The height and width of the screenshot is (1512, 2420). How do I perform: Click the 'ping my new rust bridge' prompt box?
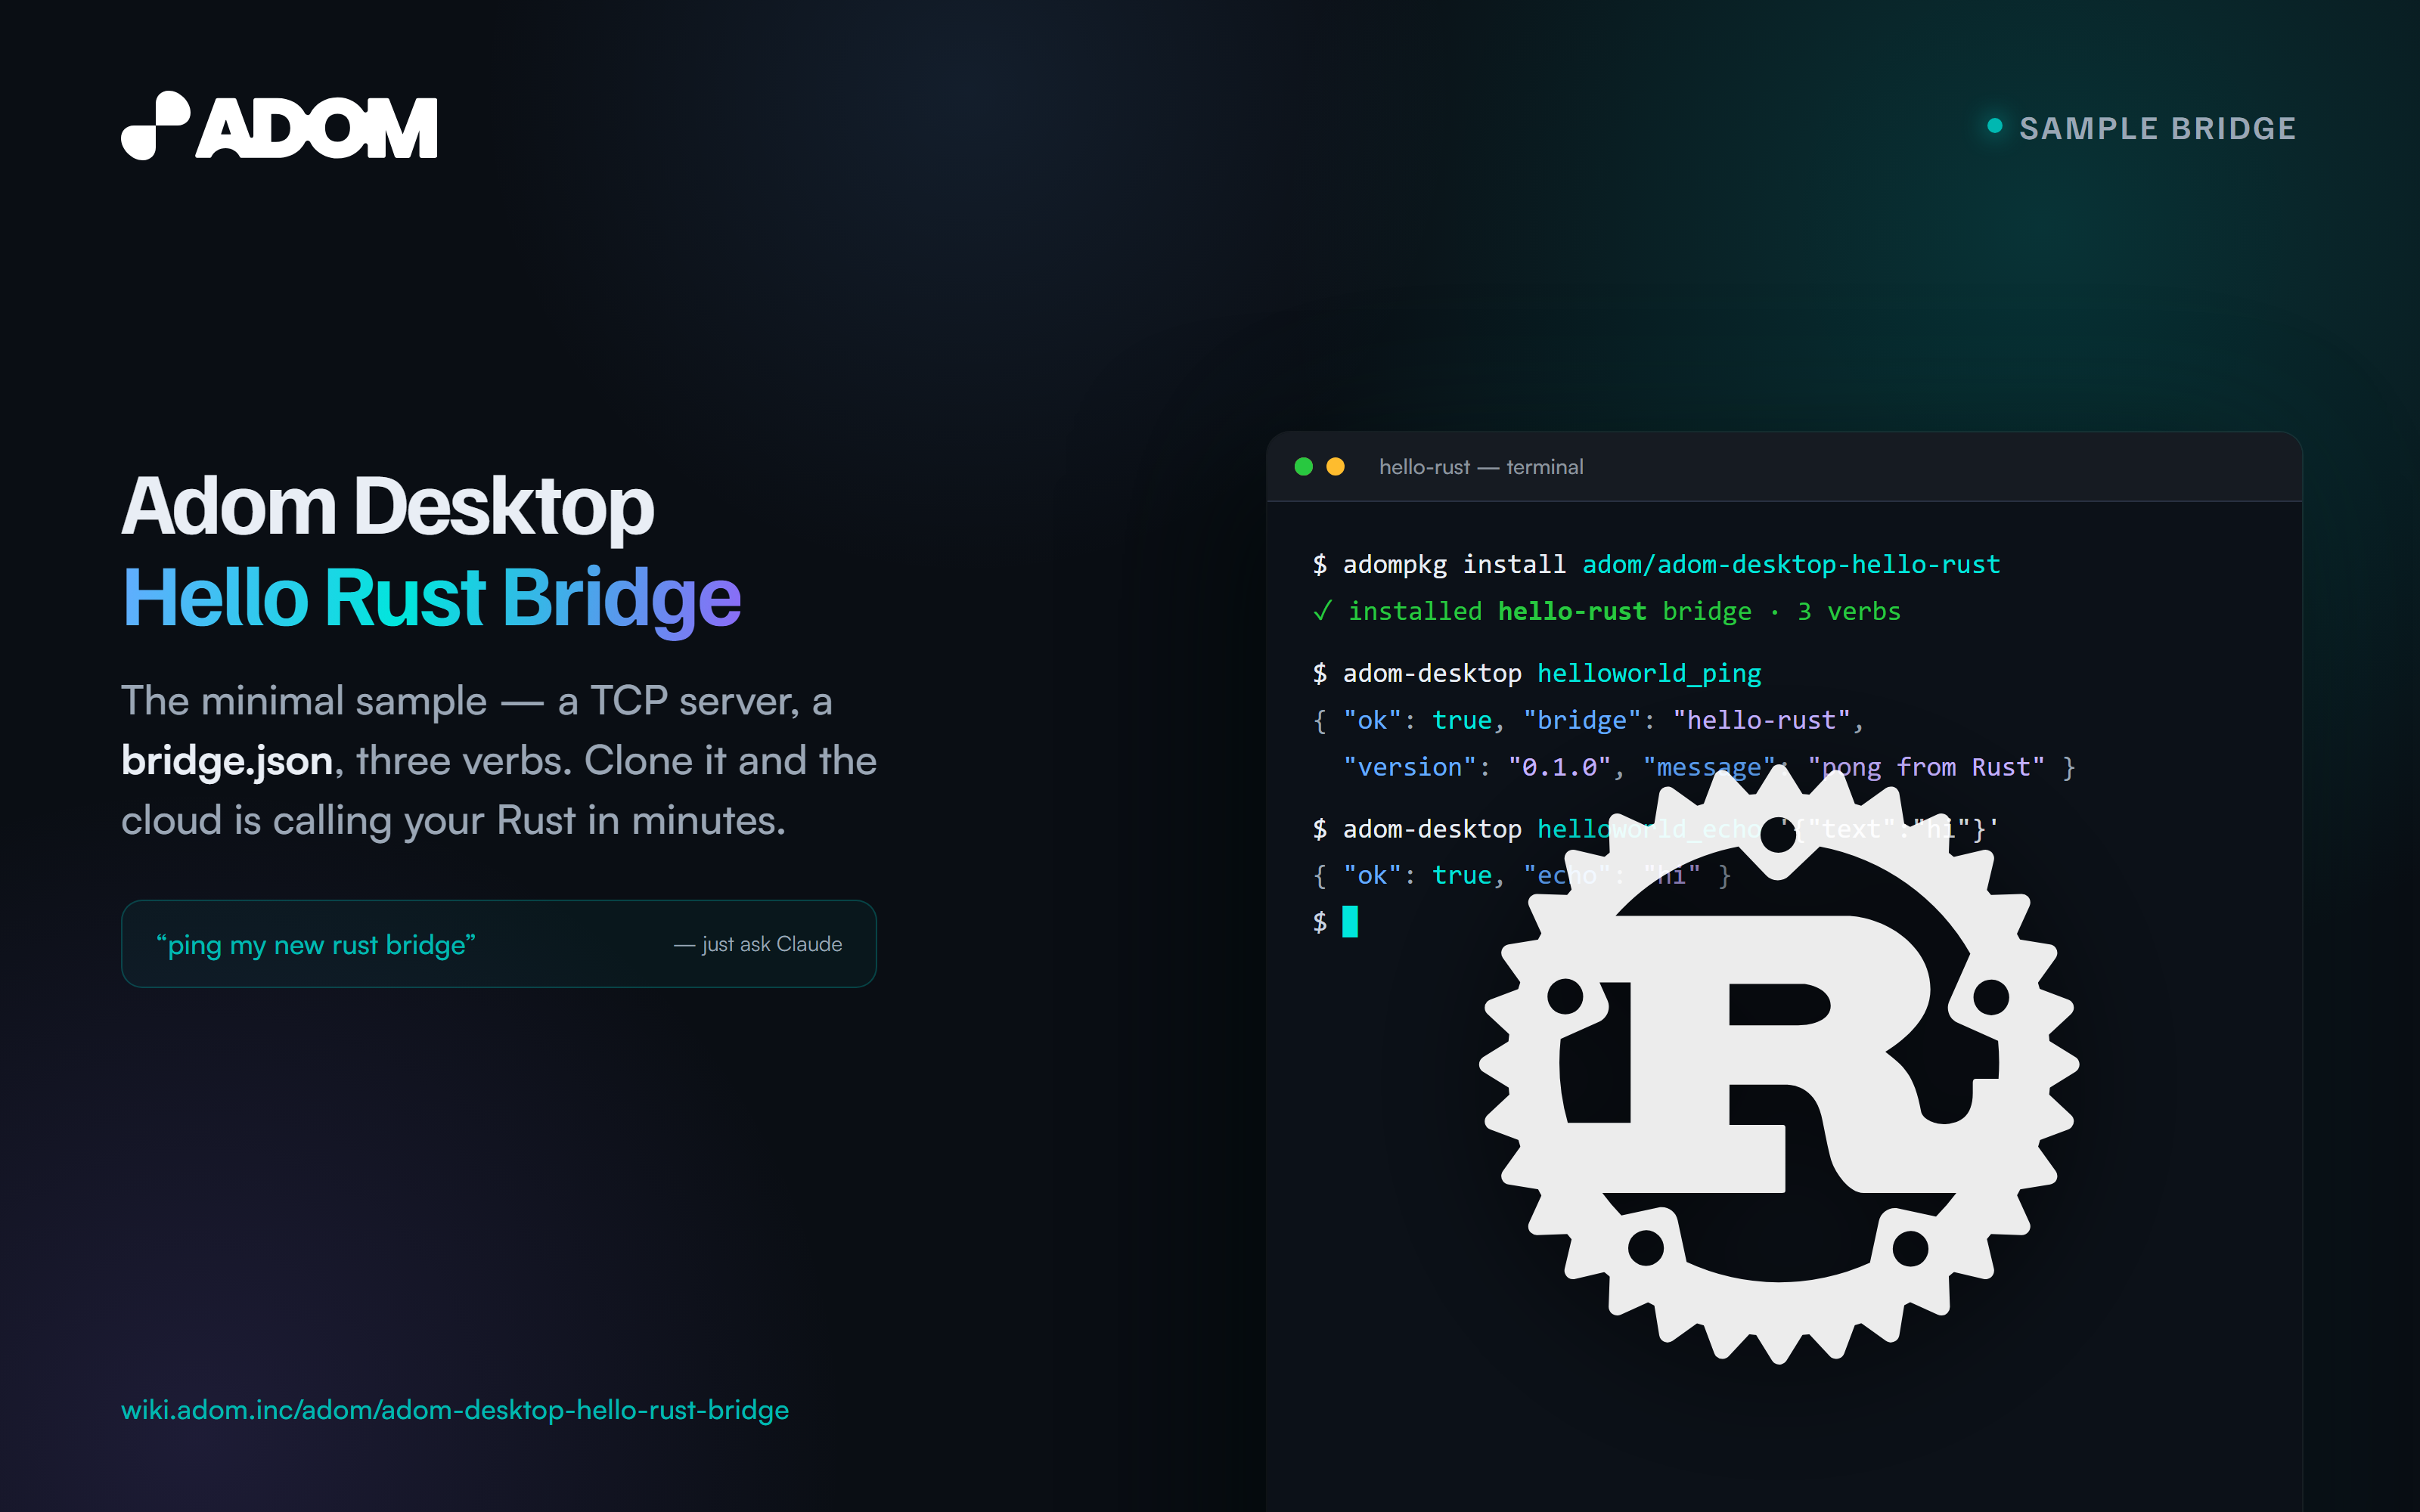point(499,944)
